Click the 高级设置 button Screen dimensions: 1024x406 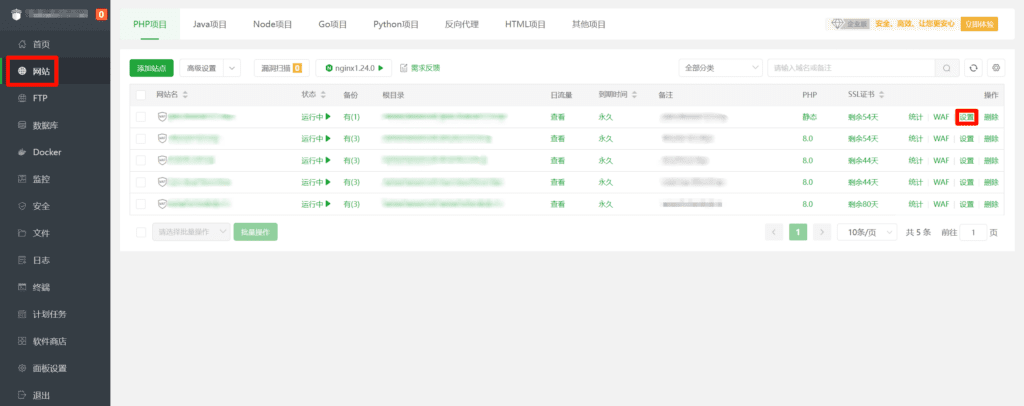pos(201,68)
